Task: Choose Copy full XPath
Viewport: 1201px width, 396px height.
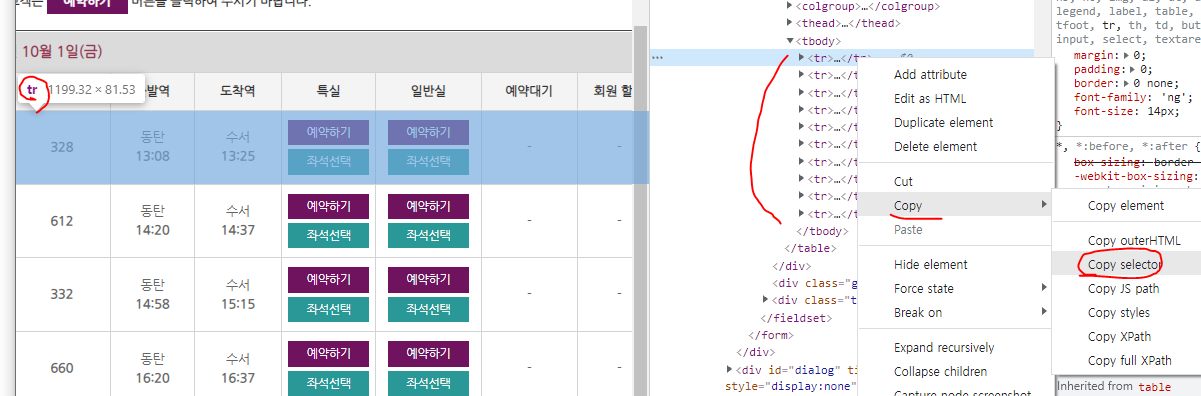Action: 1126,361
